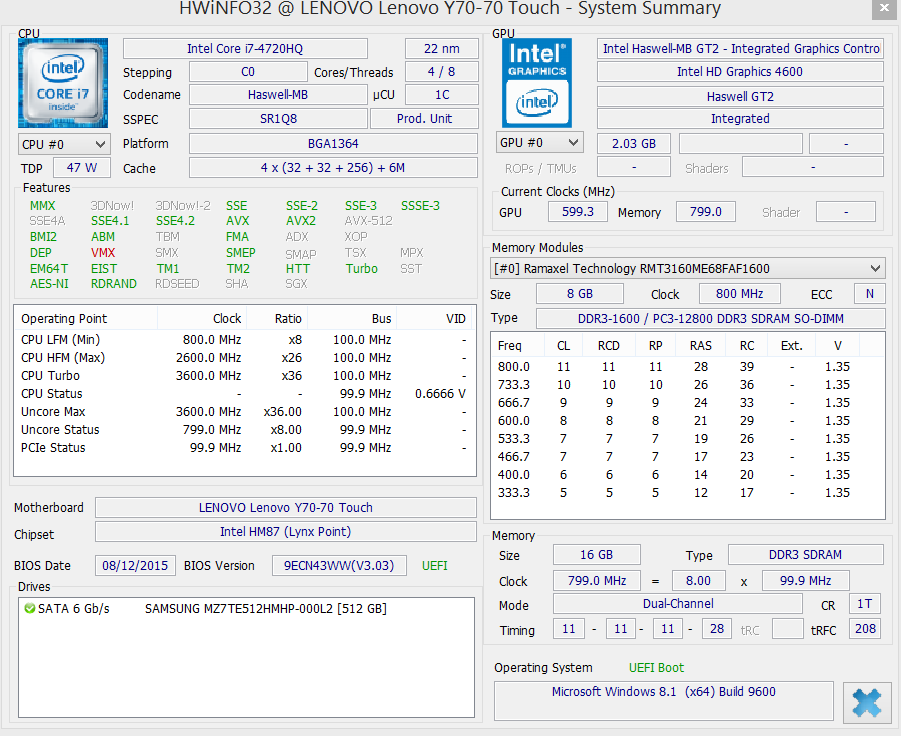Click the BIOS Date 08/12/2015 field
Screen dimensions: 901x736
pos(135,565)
